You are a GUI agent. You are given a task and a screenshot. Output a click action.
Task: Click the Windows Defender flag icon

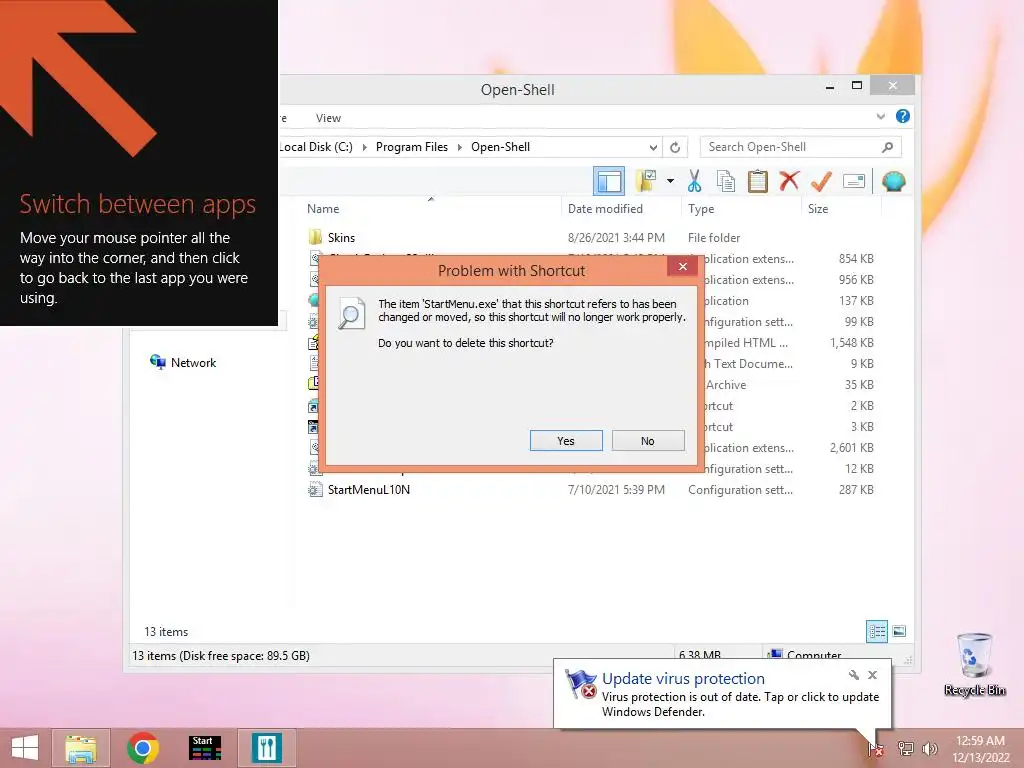[581, 684]
